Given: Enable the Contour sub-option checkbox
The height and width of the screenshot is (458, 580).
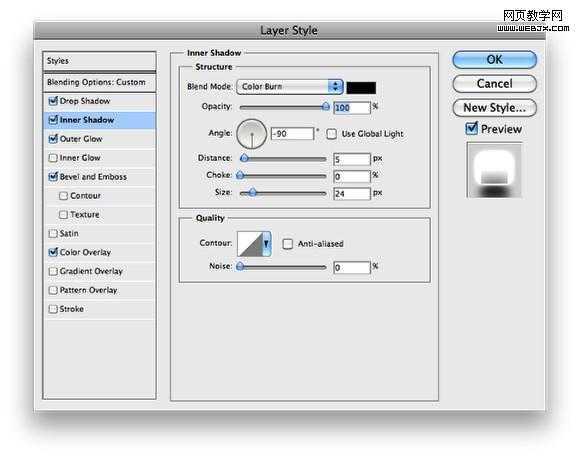Looking at the screenshot, I should click(x=63, y=196).
